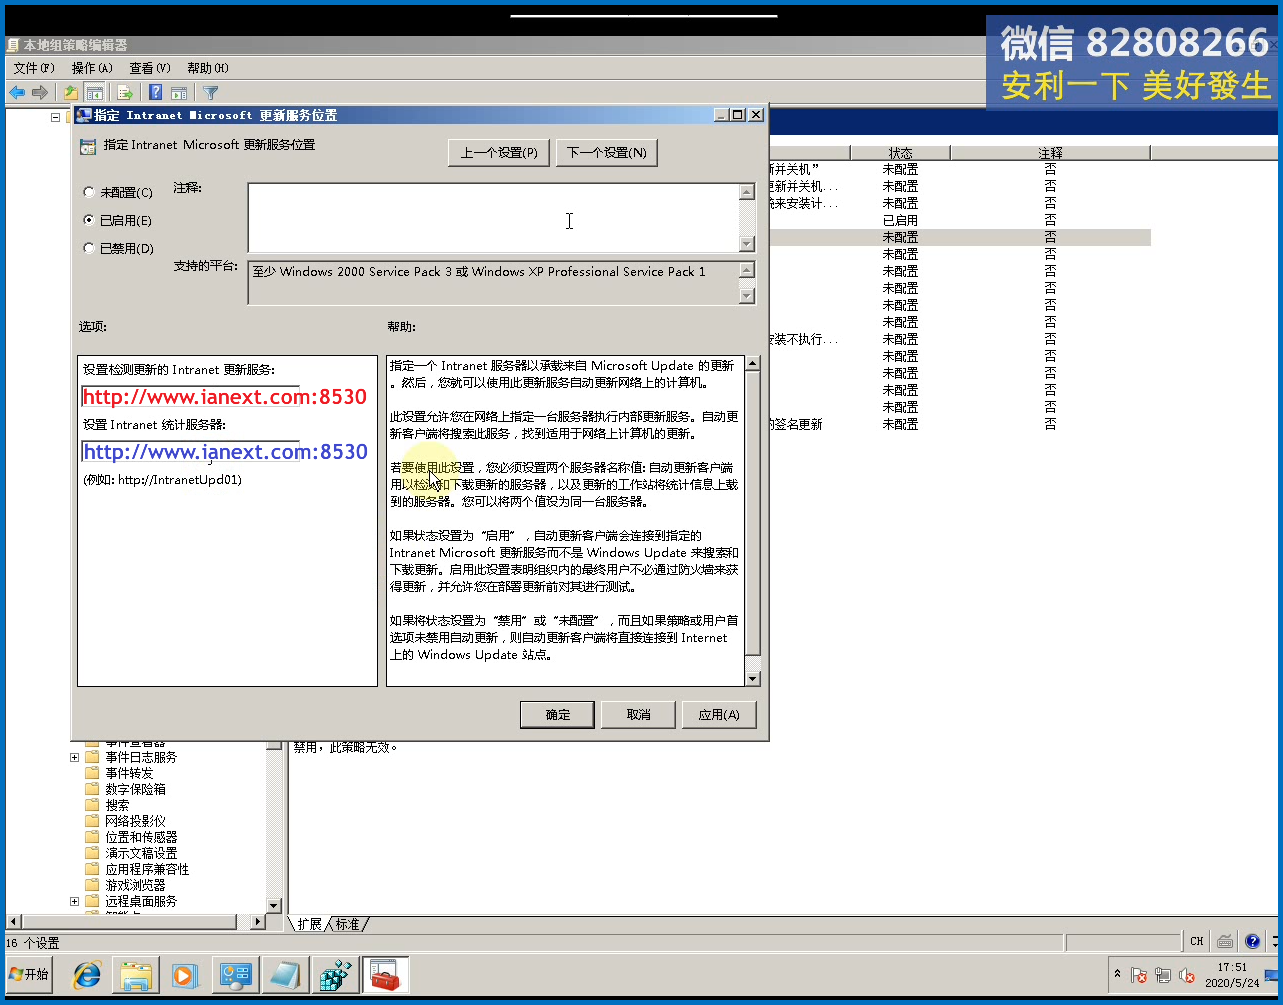
Task: Toggle the Show/Hide action pane icon
Action: pos(179,93)
